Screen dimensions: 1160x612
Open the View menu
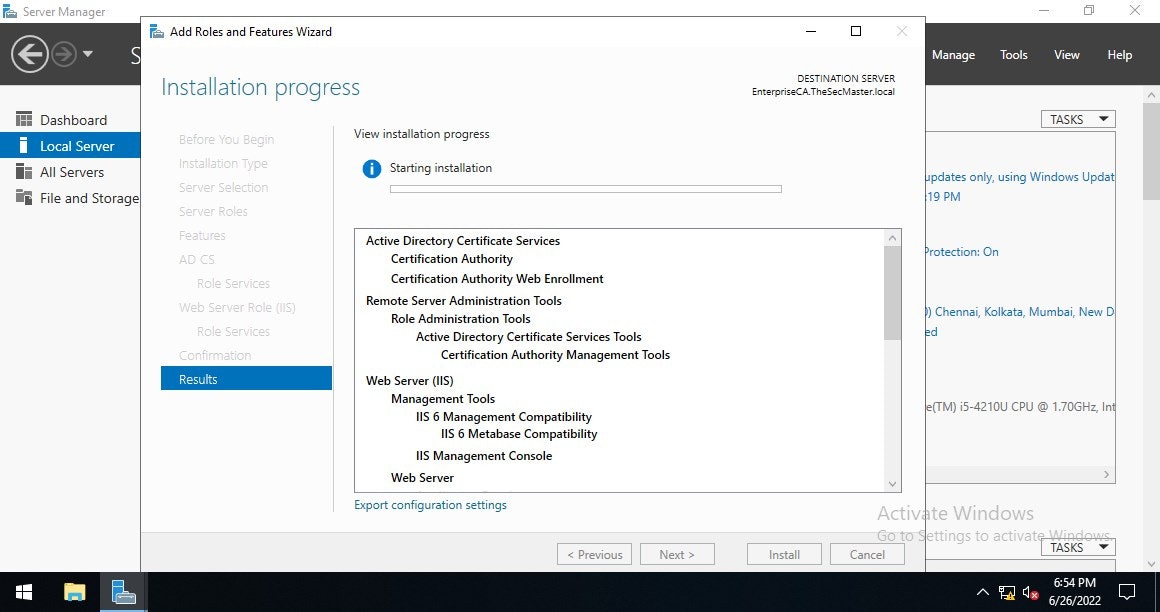pos(1067,55)
